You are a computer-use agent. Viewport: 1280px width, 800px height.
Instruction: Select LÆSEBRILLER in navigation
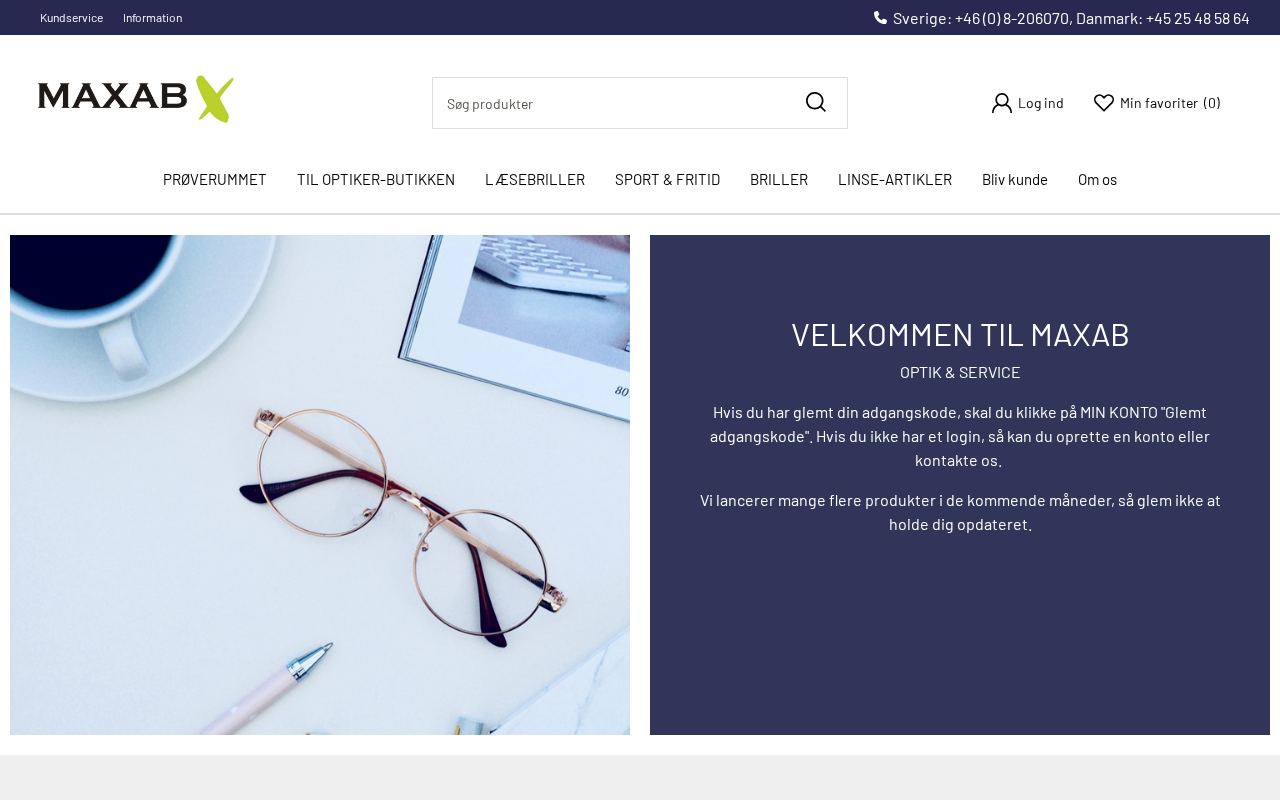coord(535,180)
